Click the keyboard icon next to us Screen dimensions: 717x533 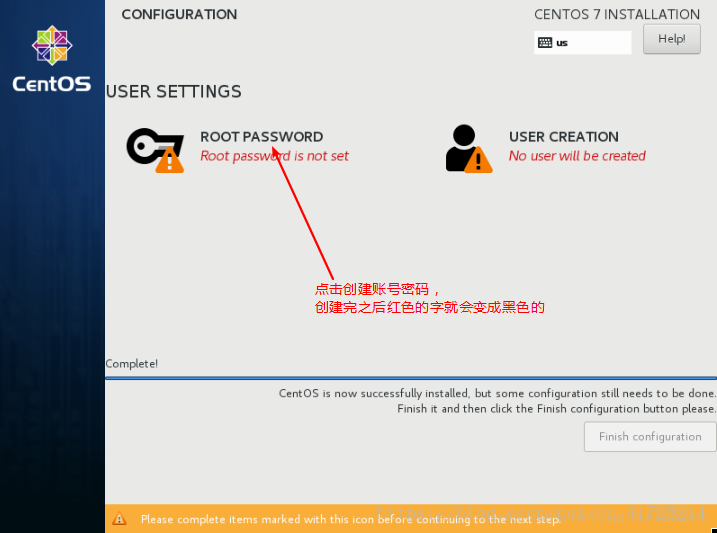click(x=545, y=43)
